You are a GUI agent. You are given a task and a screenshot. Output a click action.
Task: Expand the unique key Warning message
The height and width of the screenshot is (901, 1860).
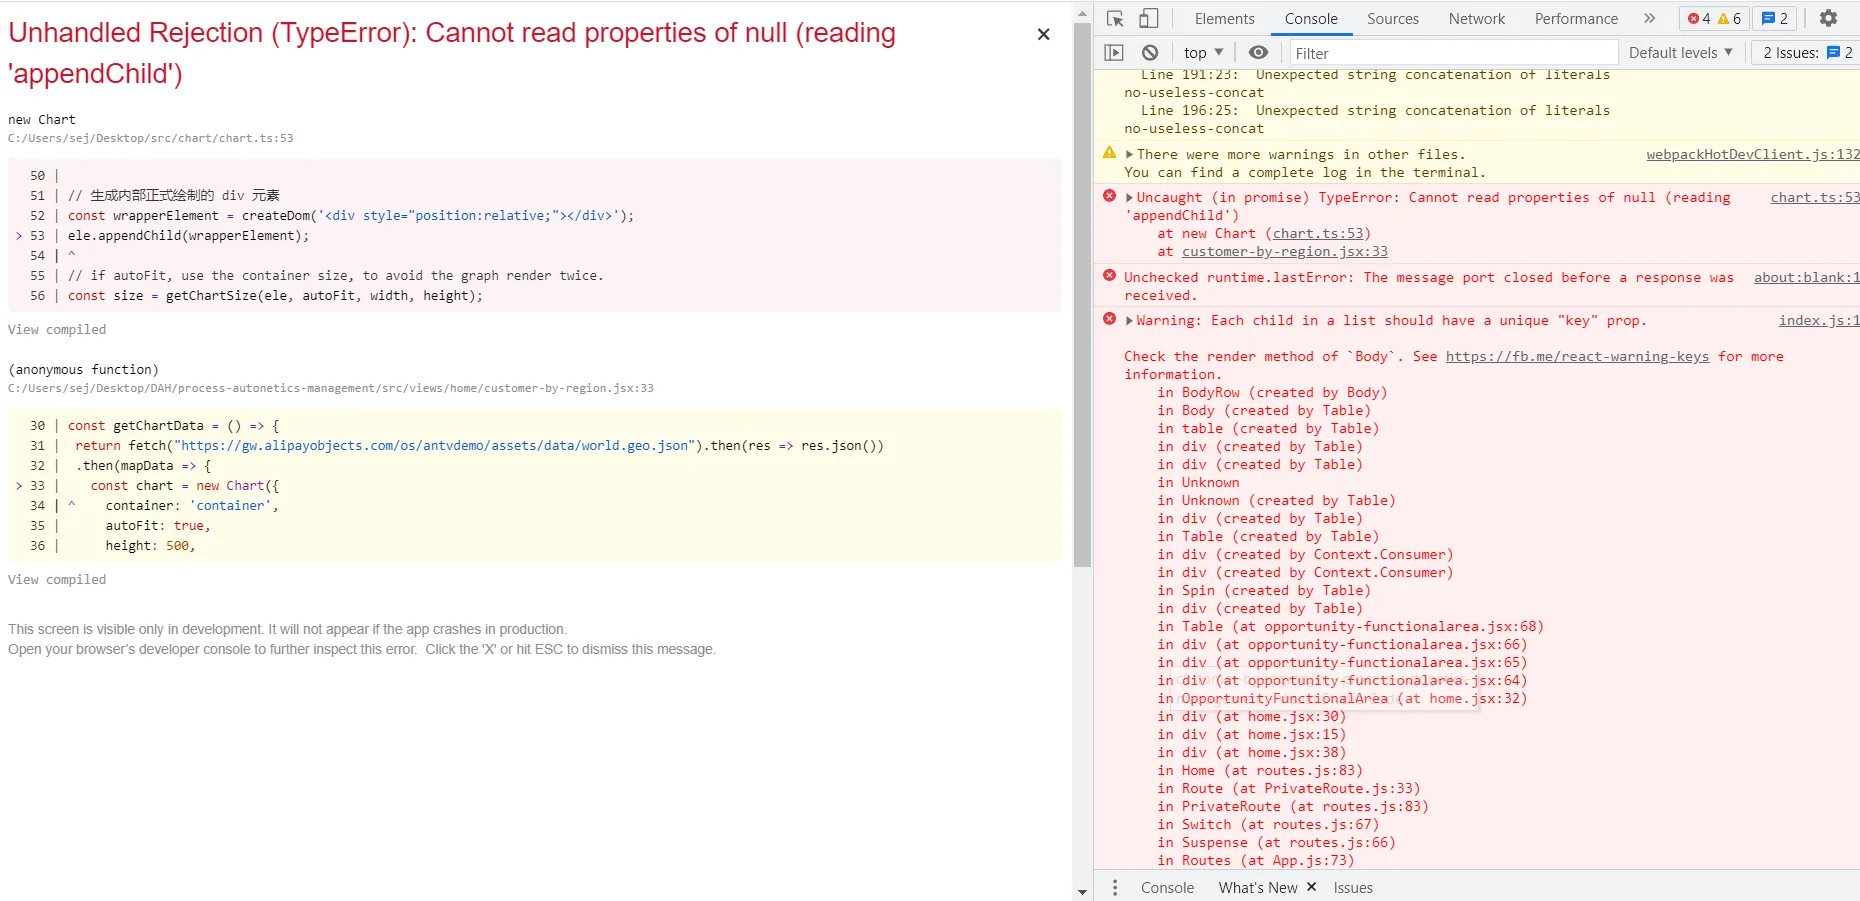1130,321
